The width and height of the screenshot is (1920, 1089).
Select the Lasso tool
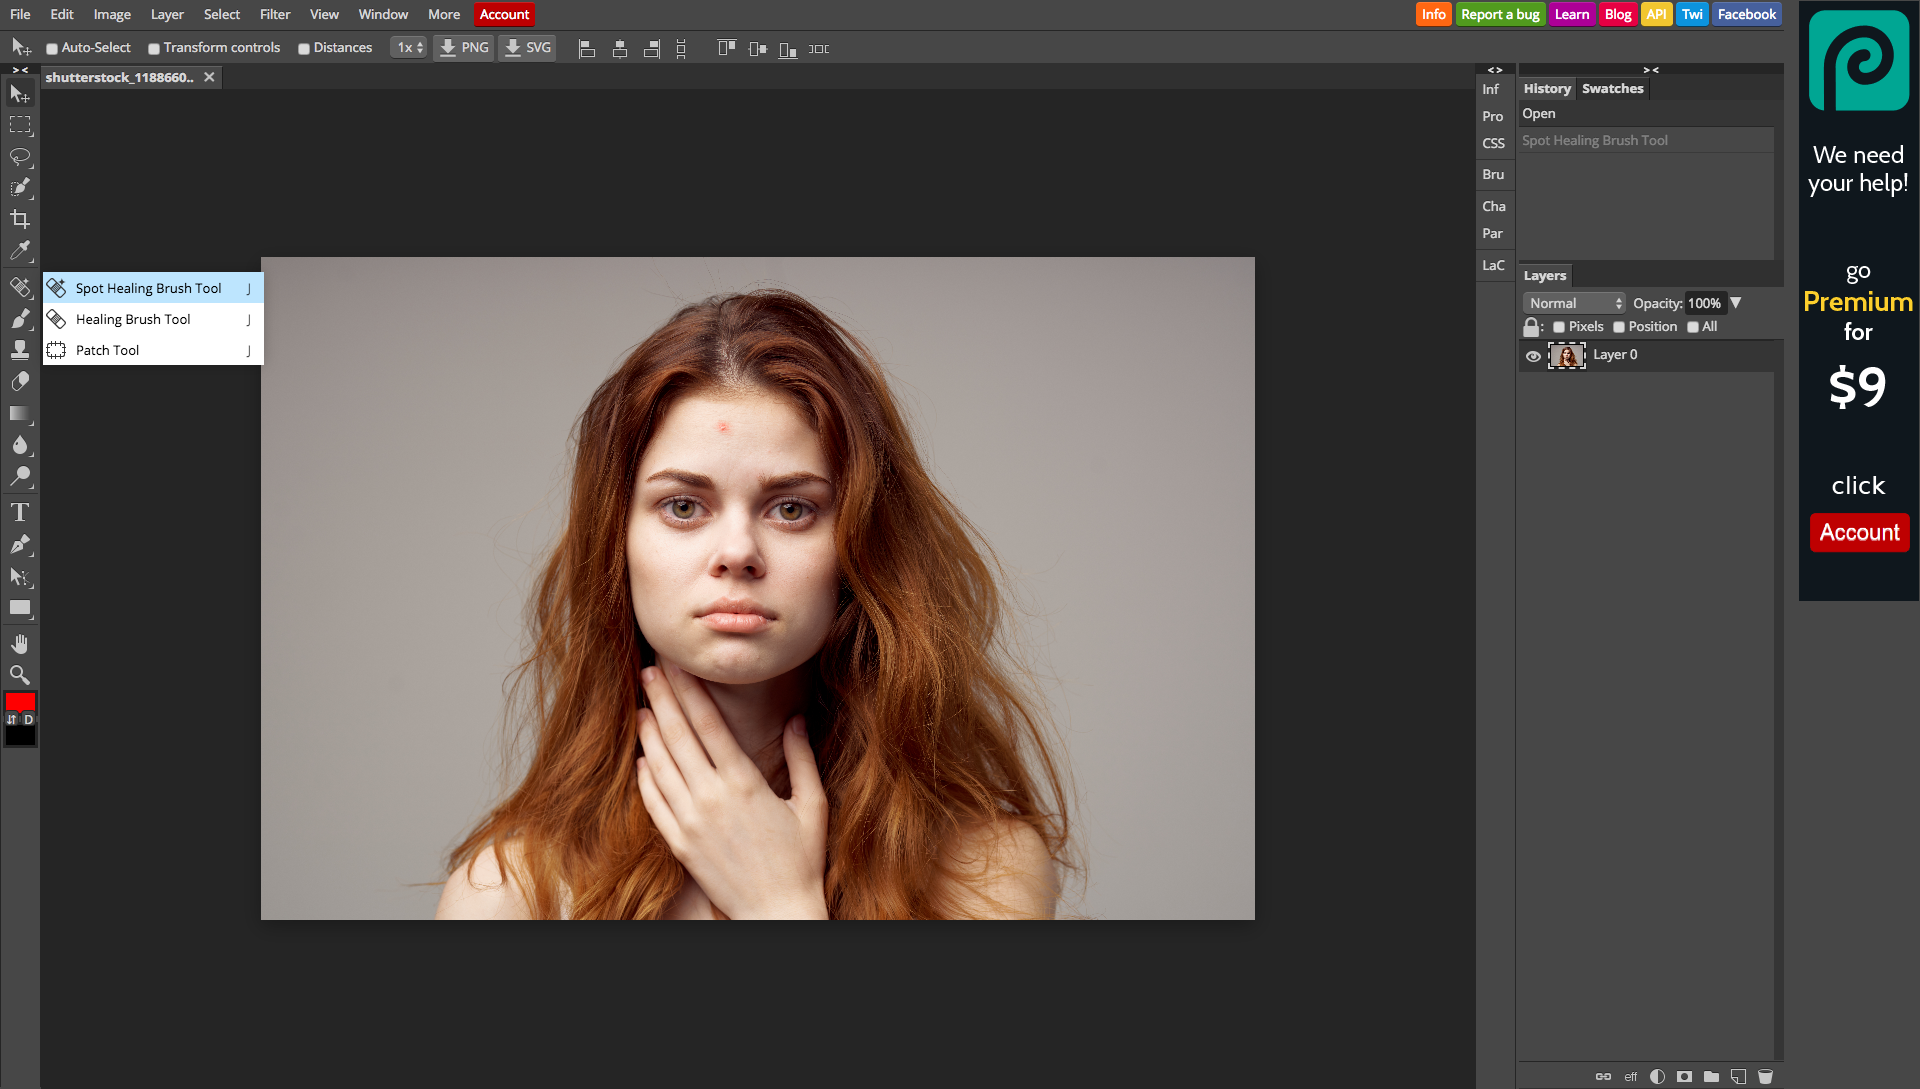point(20,156)
